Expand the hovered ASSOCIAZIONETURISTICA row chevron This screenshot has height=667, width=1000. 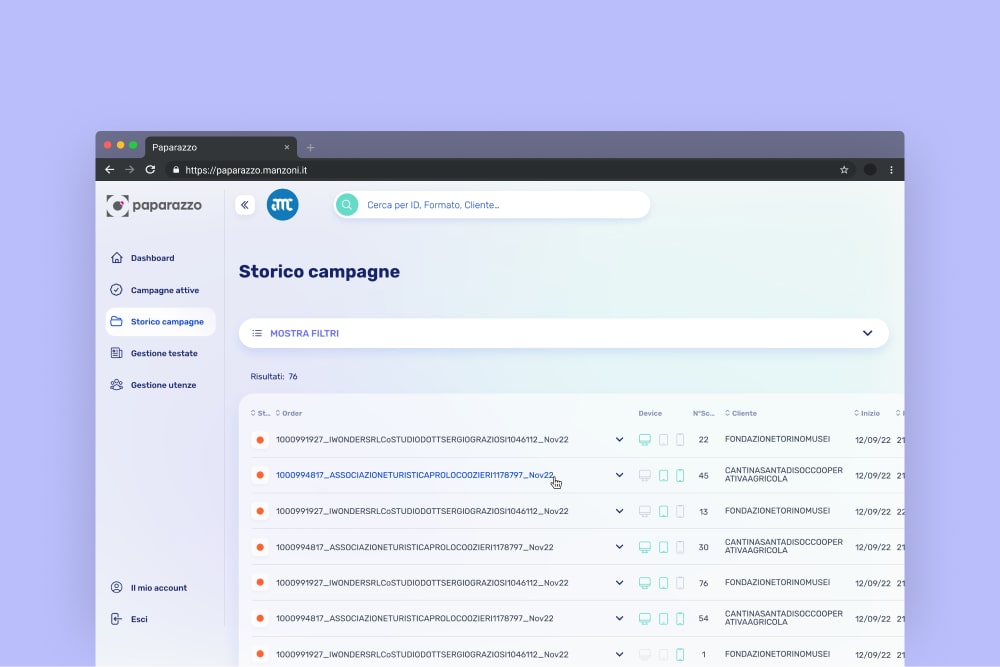619,475
